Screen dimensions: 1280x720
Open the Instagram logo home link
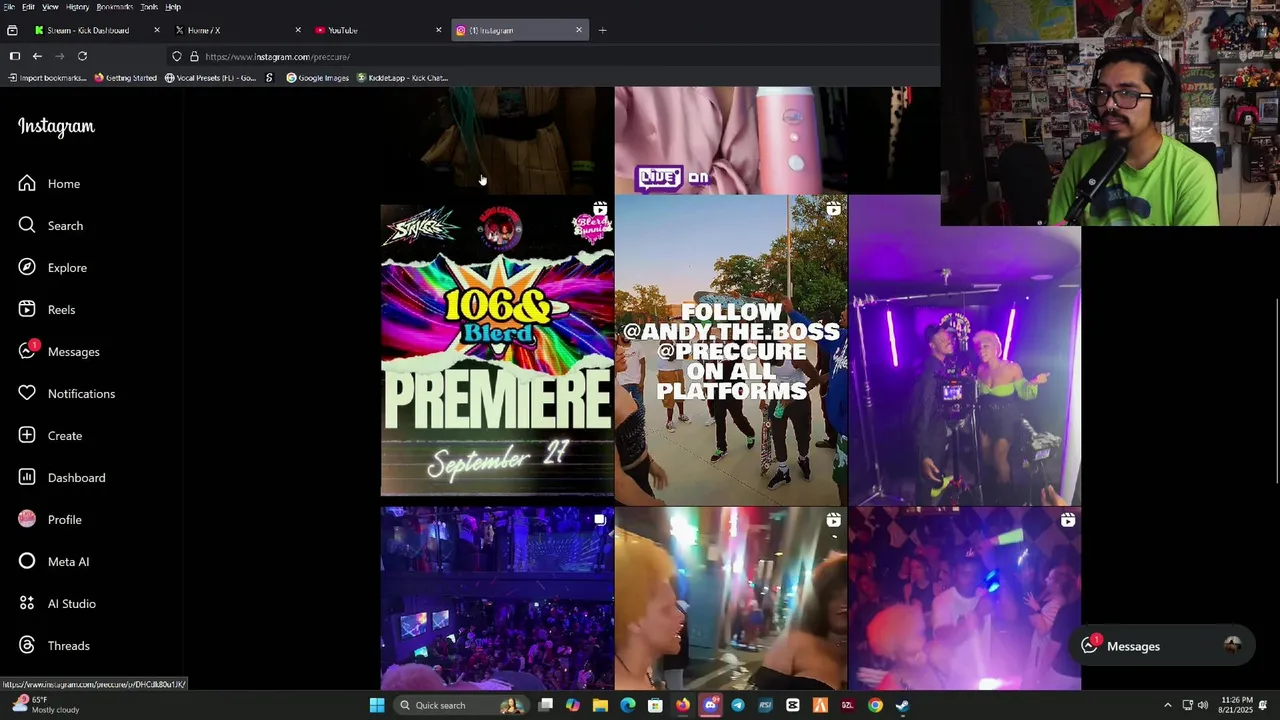click(x=56, y=126)
